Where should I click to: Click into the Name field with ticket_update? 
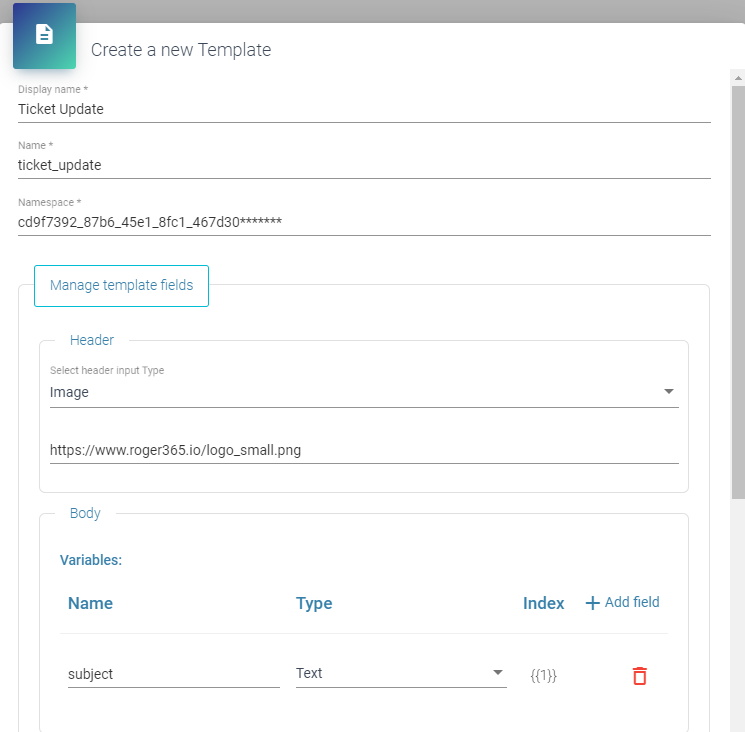coord(364,165)
